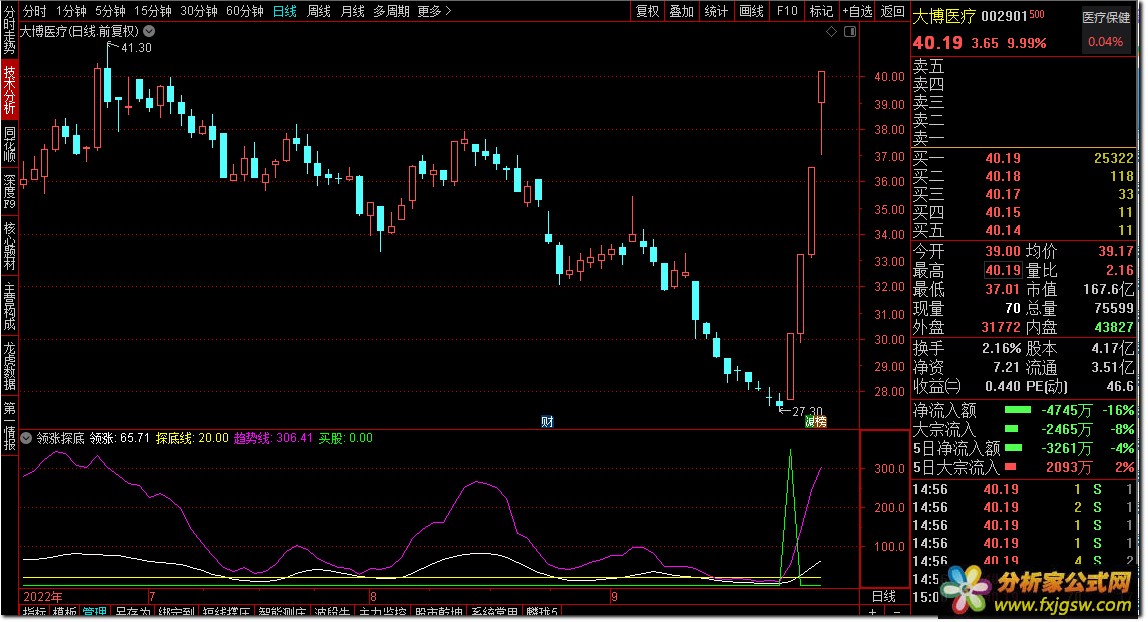Click the 买二 price 40.18

click(1002, 176)
